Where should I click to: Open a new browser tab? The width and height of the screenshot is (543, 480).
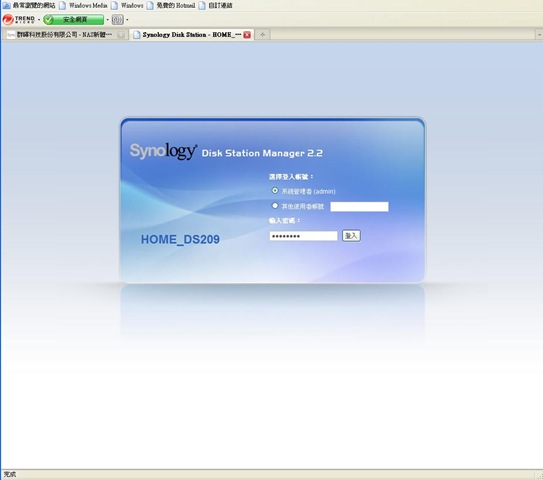pos(263,35)
